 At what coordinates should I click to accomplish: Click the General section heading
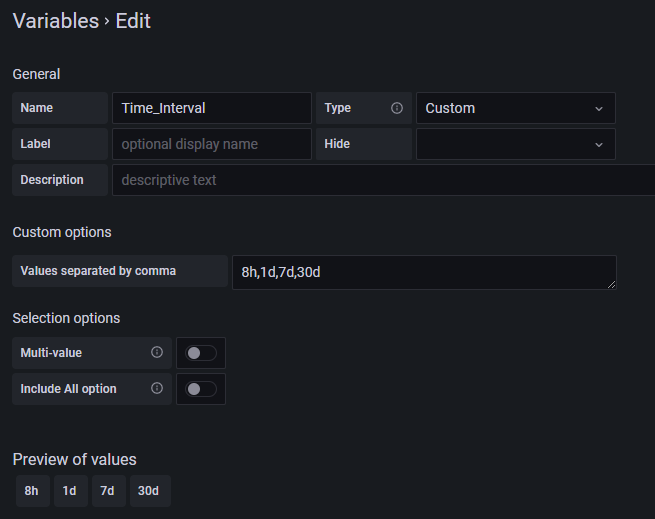click(36, 74)
